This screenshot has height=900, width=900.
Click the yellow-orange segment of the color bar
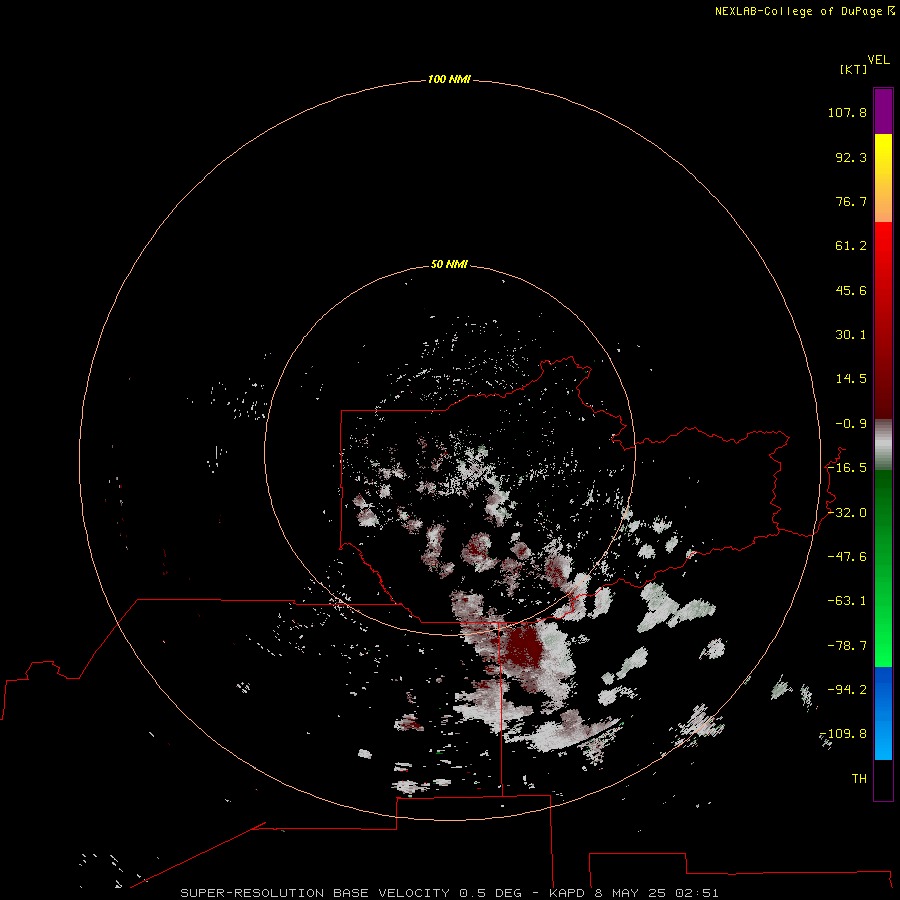point(883,178)
